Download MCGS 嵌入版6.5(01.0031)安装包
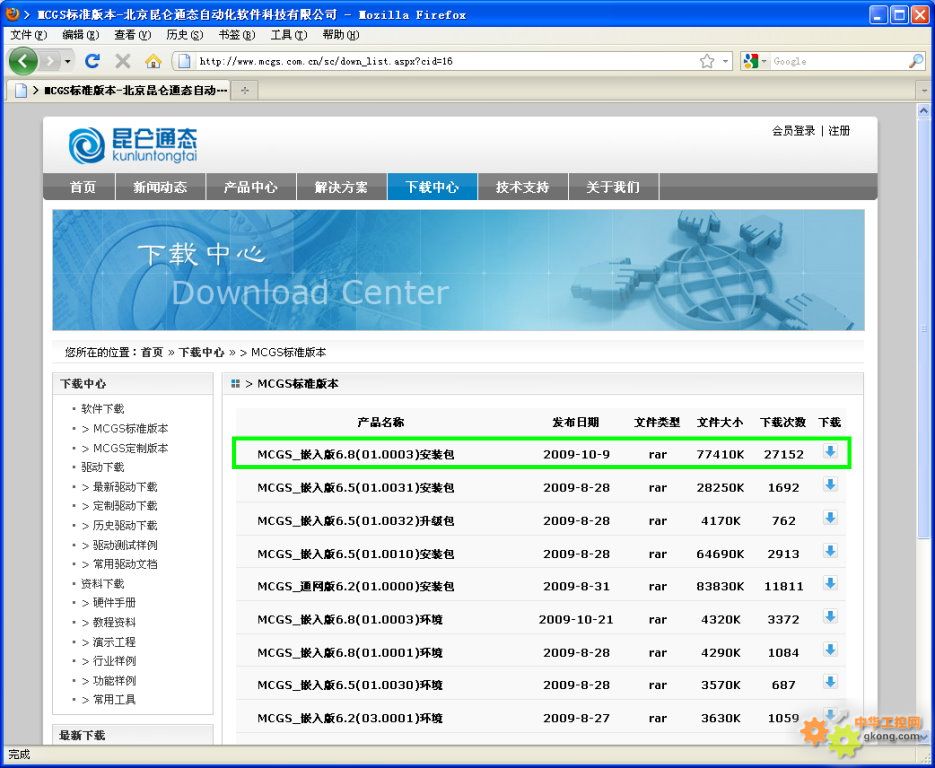 click(830, 485)
